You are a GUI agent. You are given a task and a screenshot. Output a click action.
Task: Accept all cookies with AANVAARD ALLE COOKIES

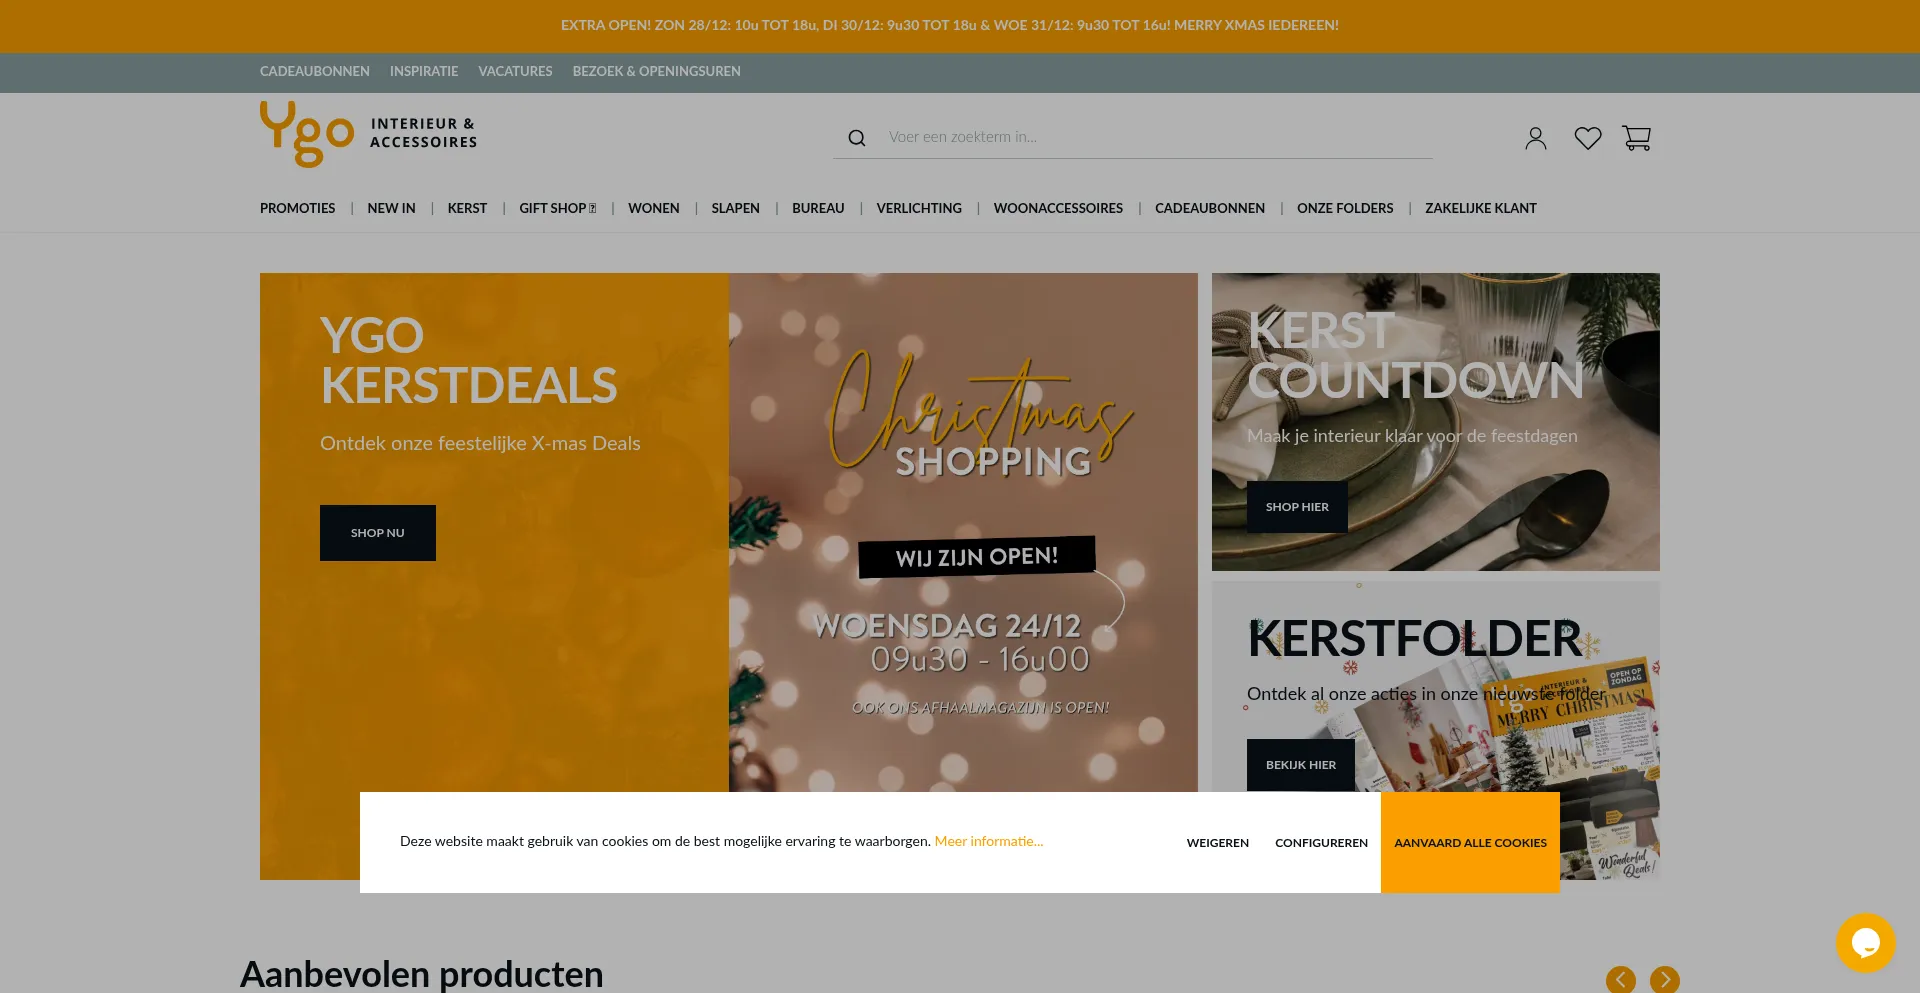click(1470, 842)
